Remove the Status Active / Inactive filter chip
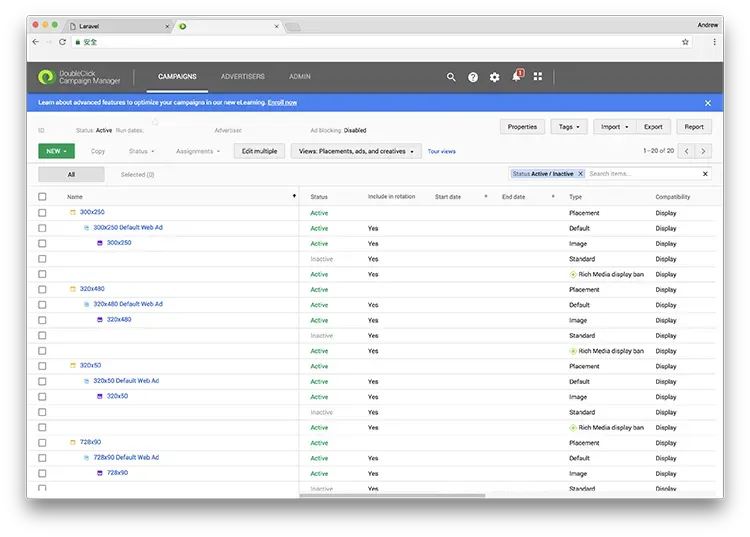 coord(580,174)
